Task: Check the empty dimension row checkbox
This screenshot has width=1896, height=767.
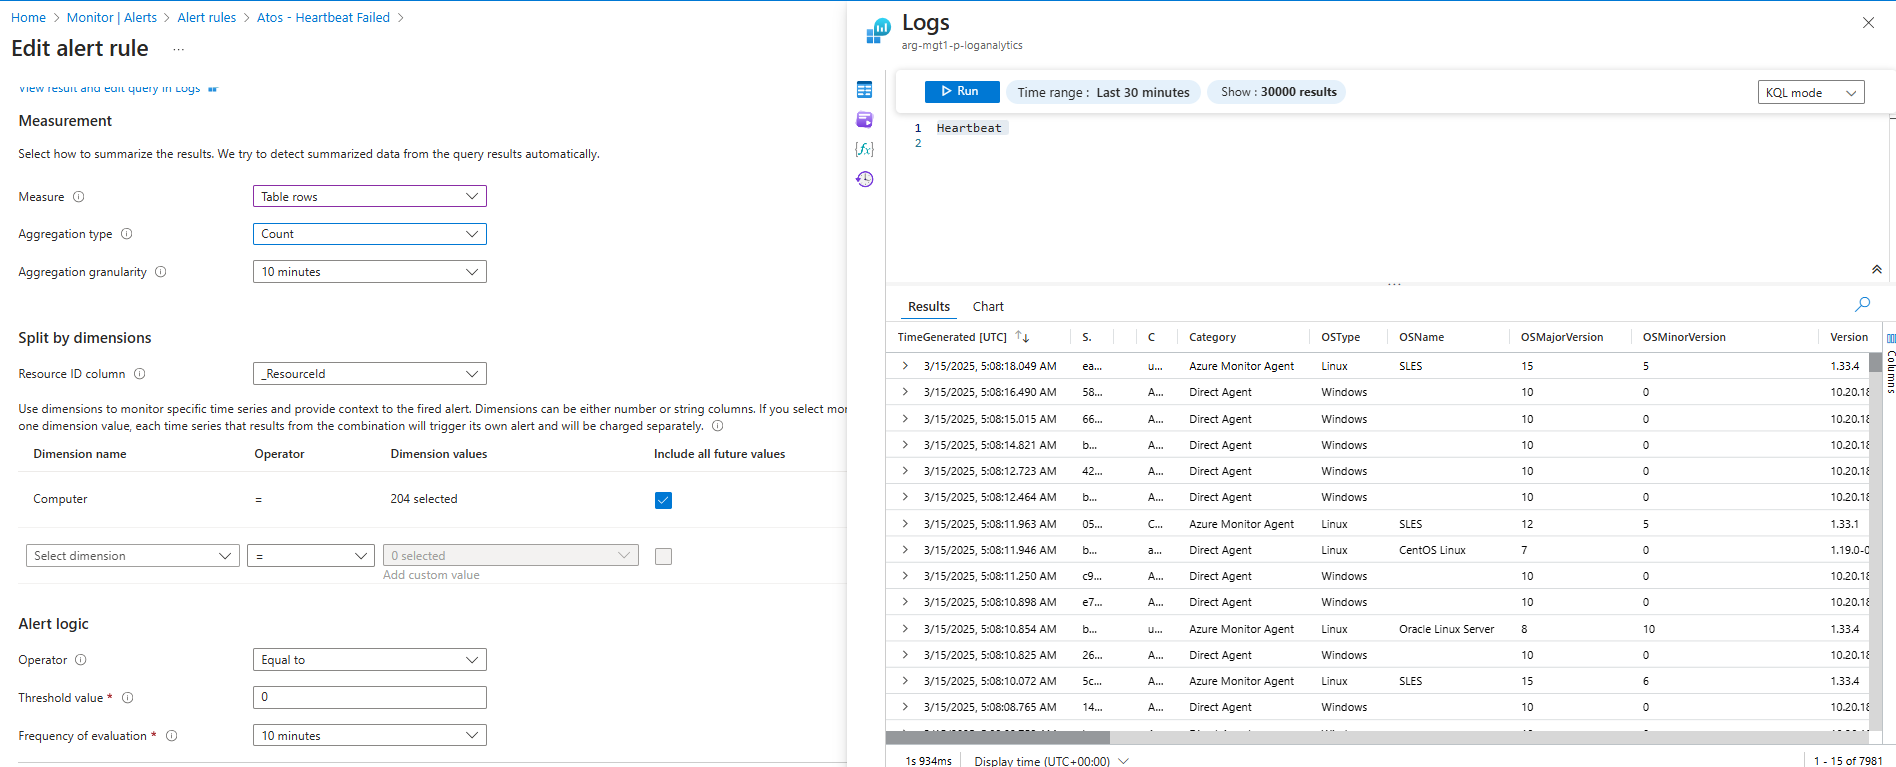Action: [x=663, y=556]
